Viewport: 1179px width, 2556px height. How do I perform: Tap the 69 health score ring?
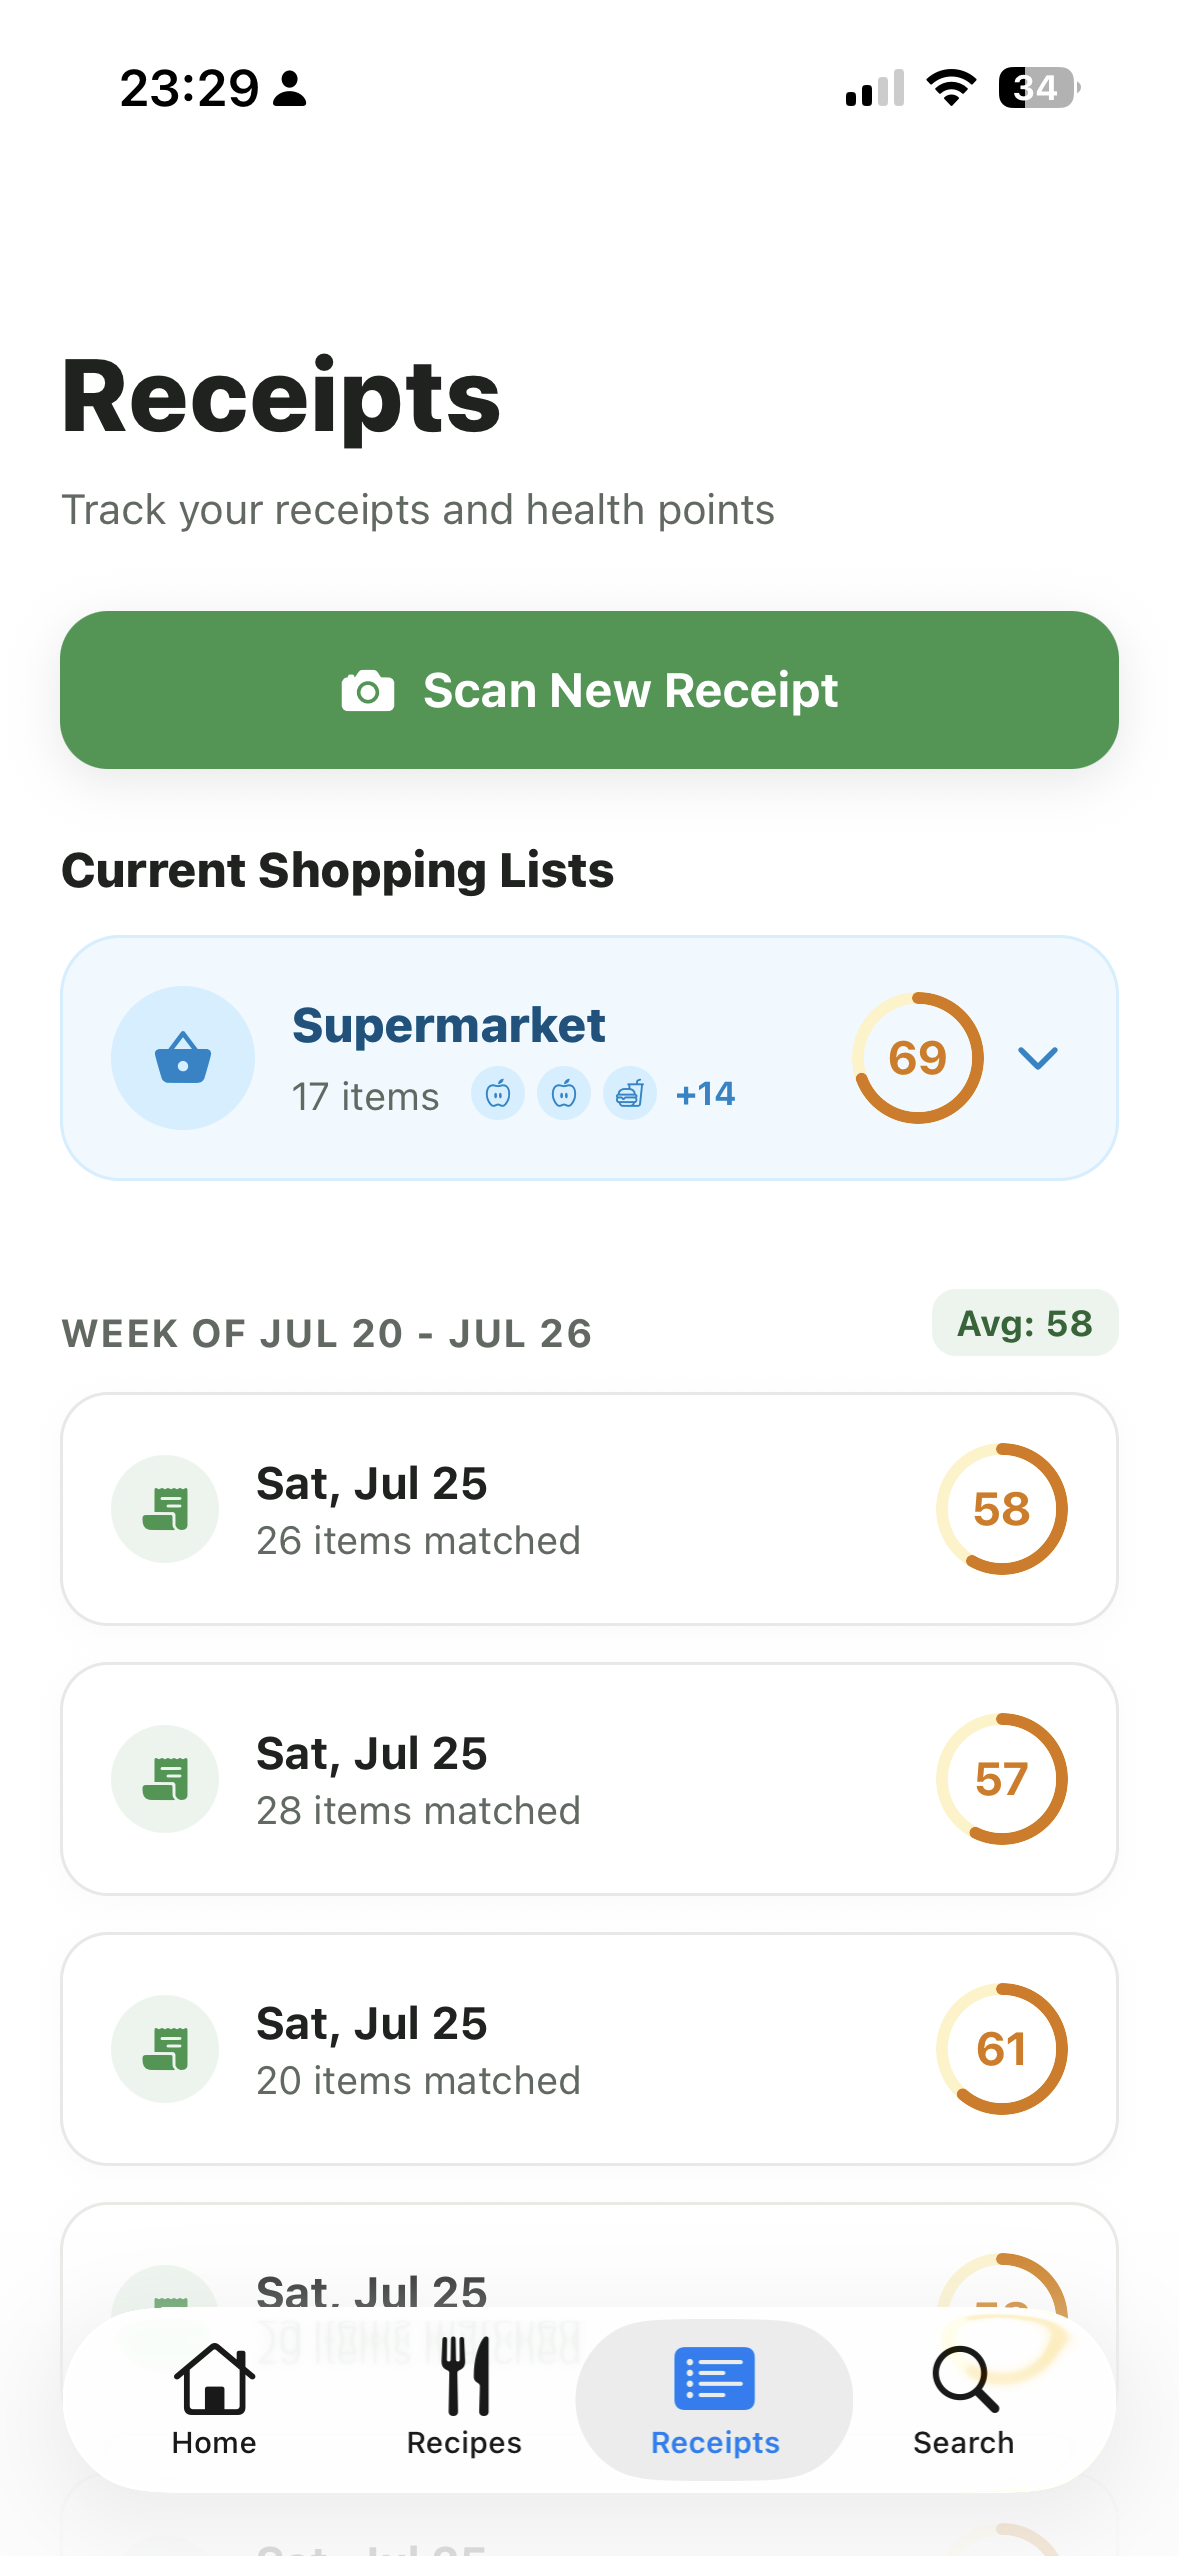918,1058
